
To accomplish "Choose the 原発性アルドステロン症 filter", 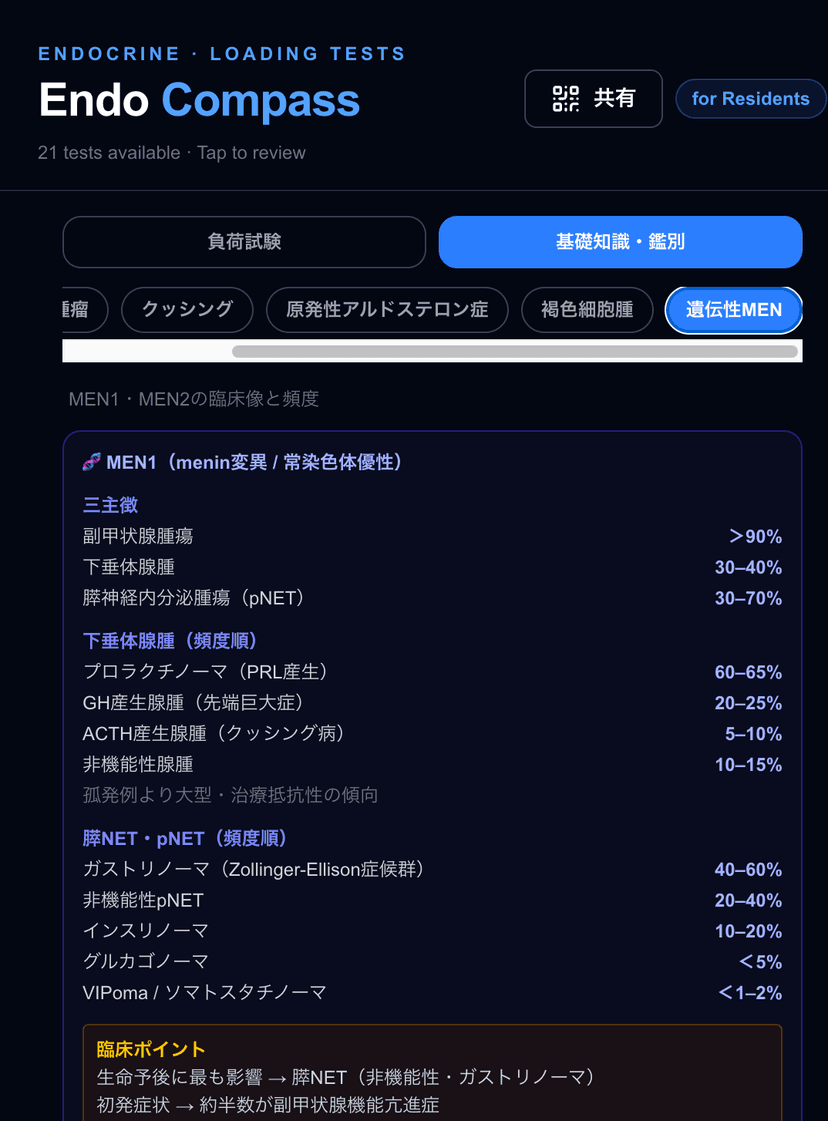I will (x=387, y=310).
